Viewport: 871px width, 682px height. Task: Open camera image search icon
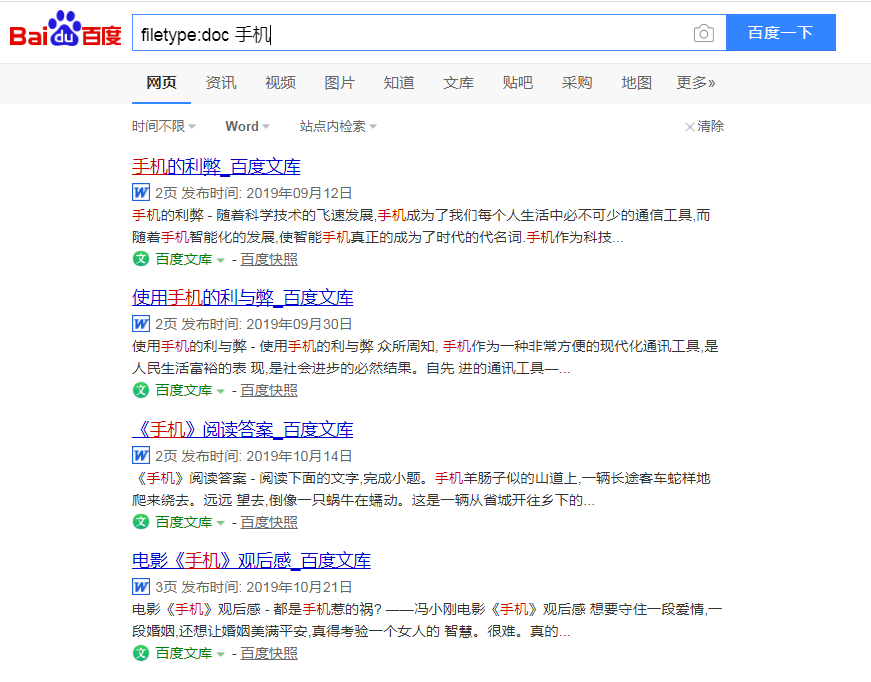point(703,33)
